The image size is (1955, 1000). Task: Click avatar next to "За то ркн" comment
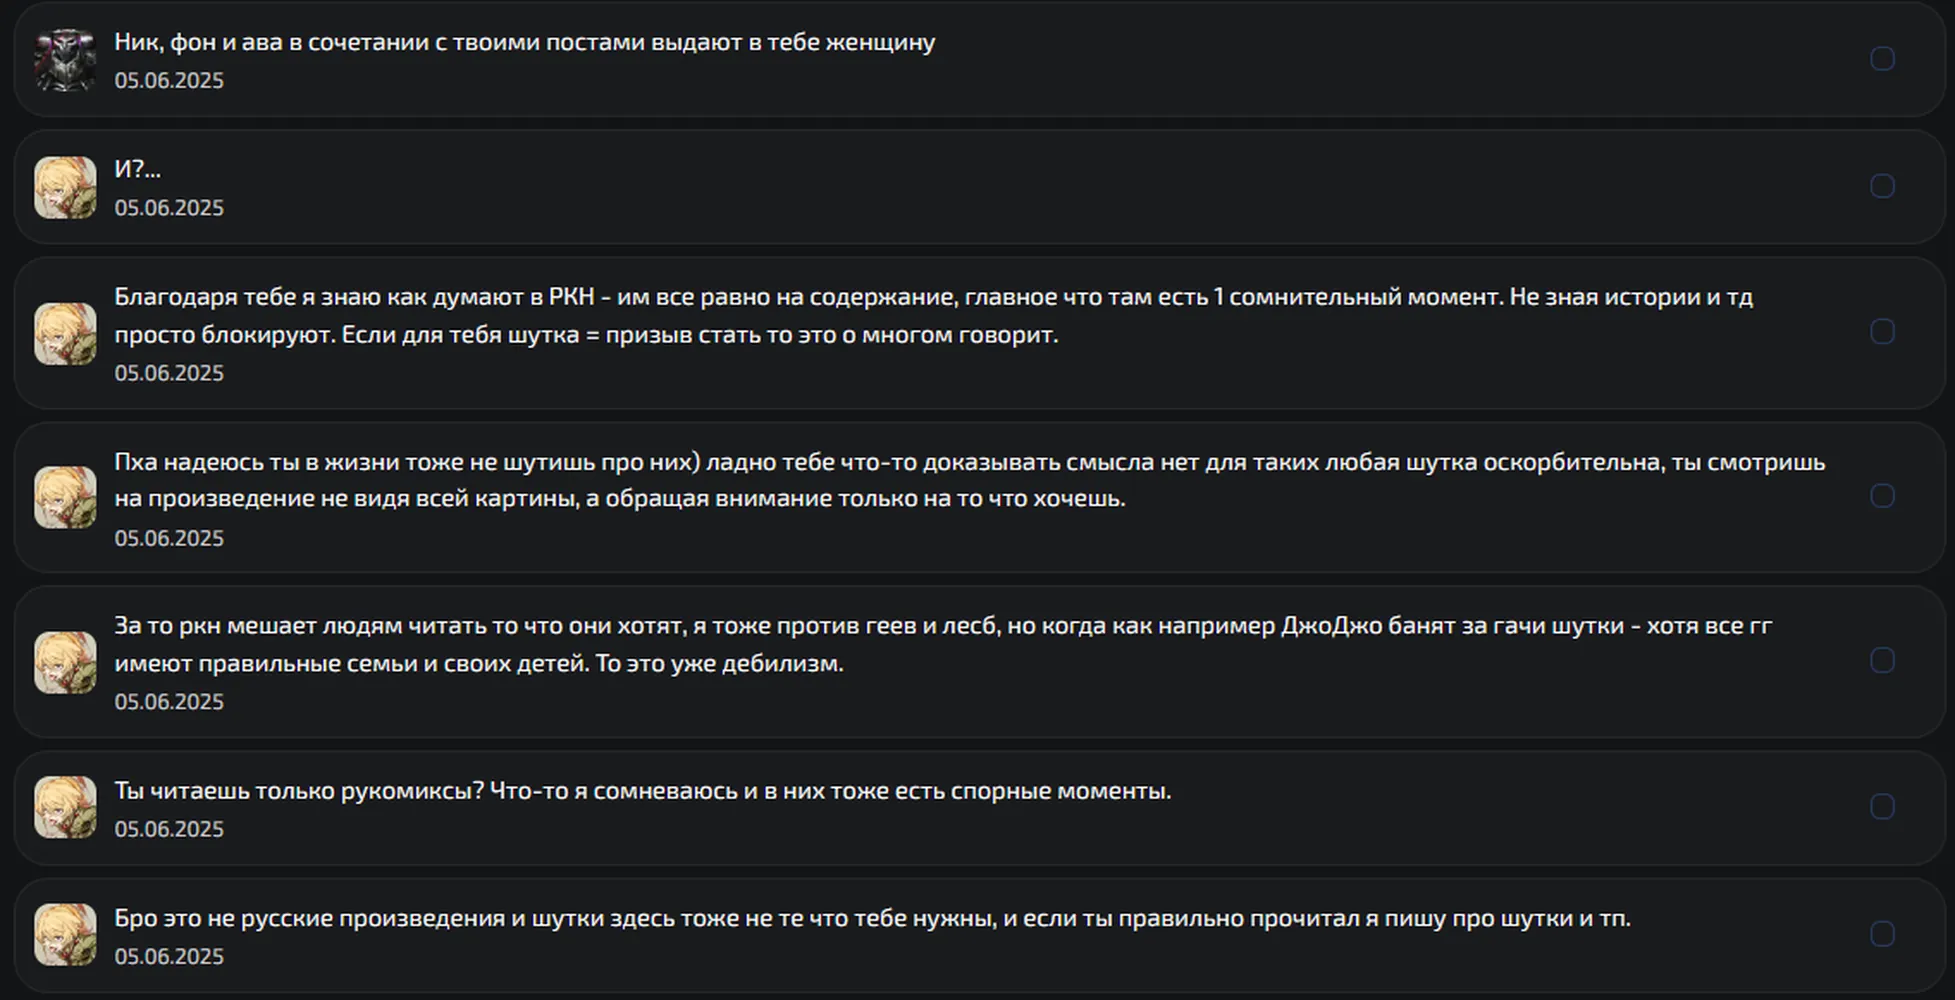(x=65, y=662)
